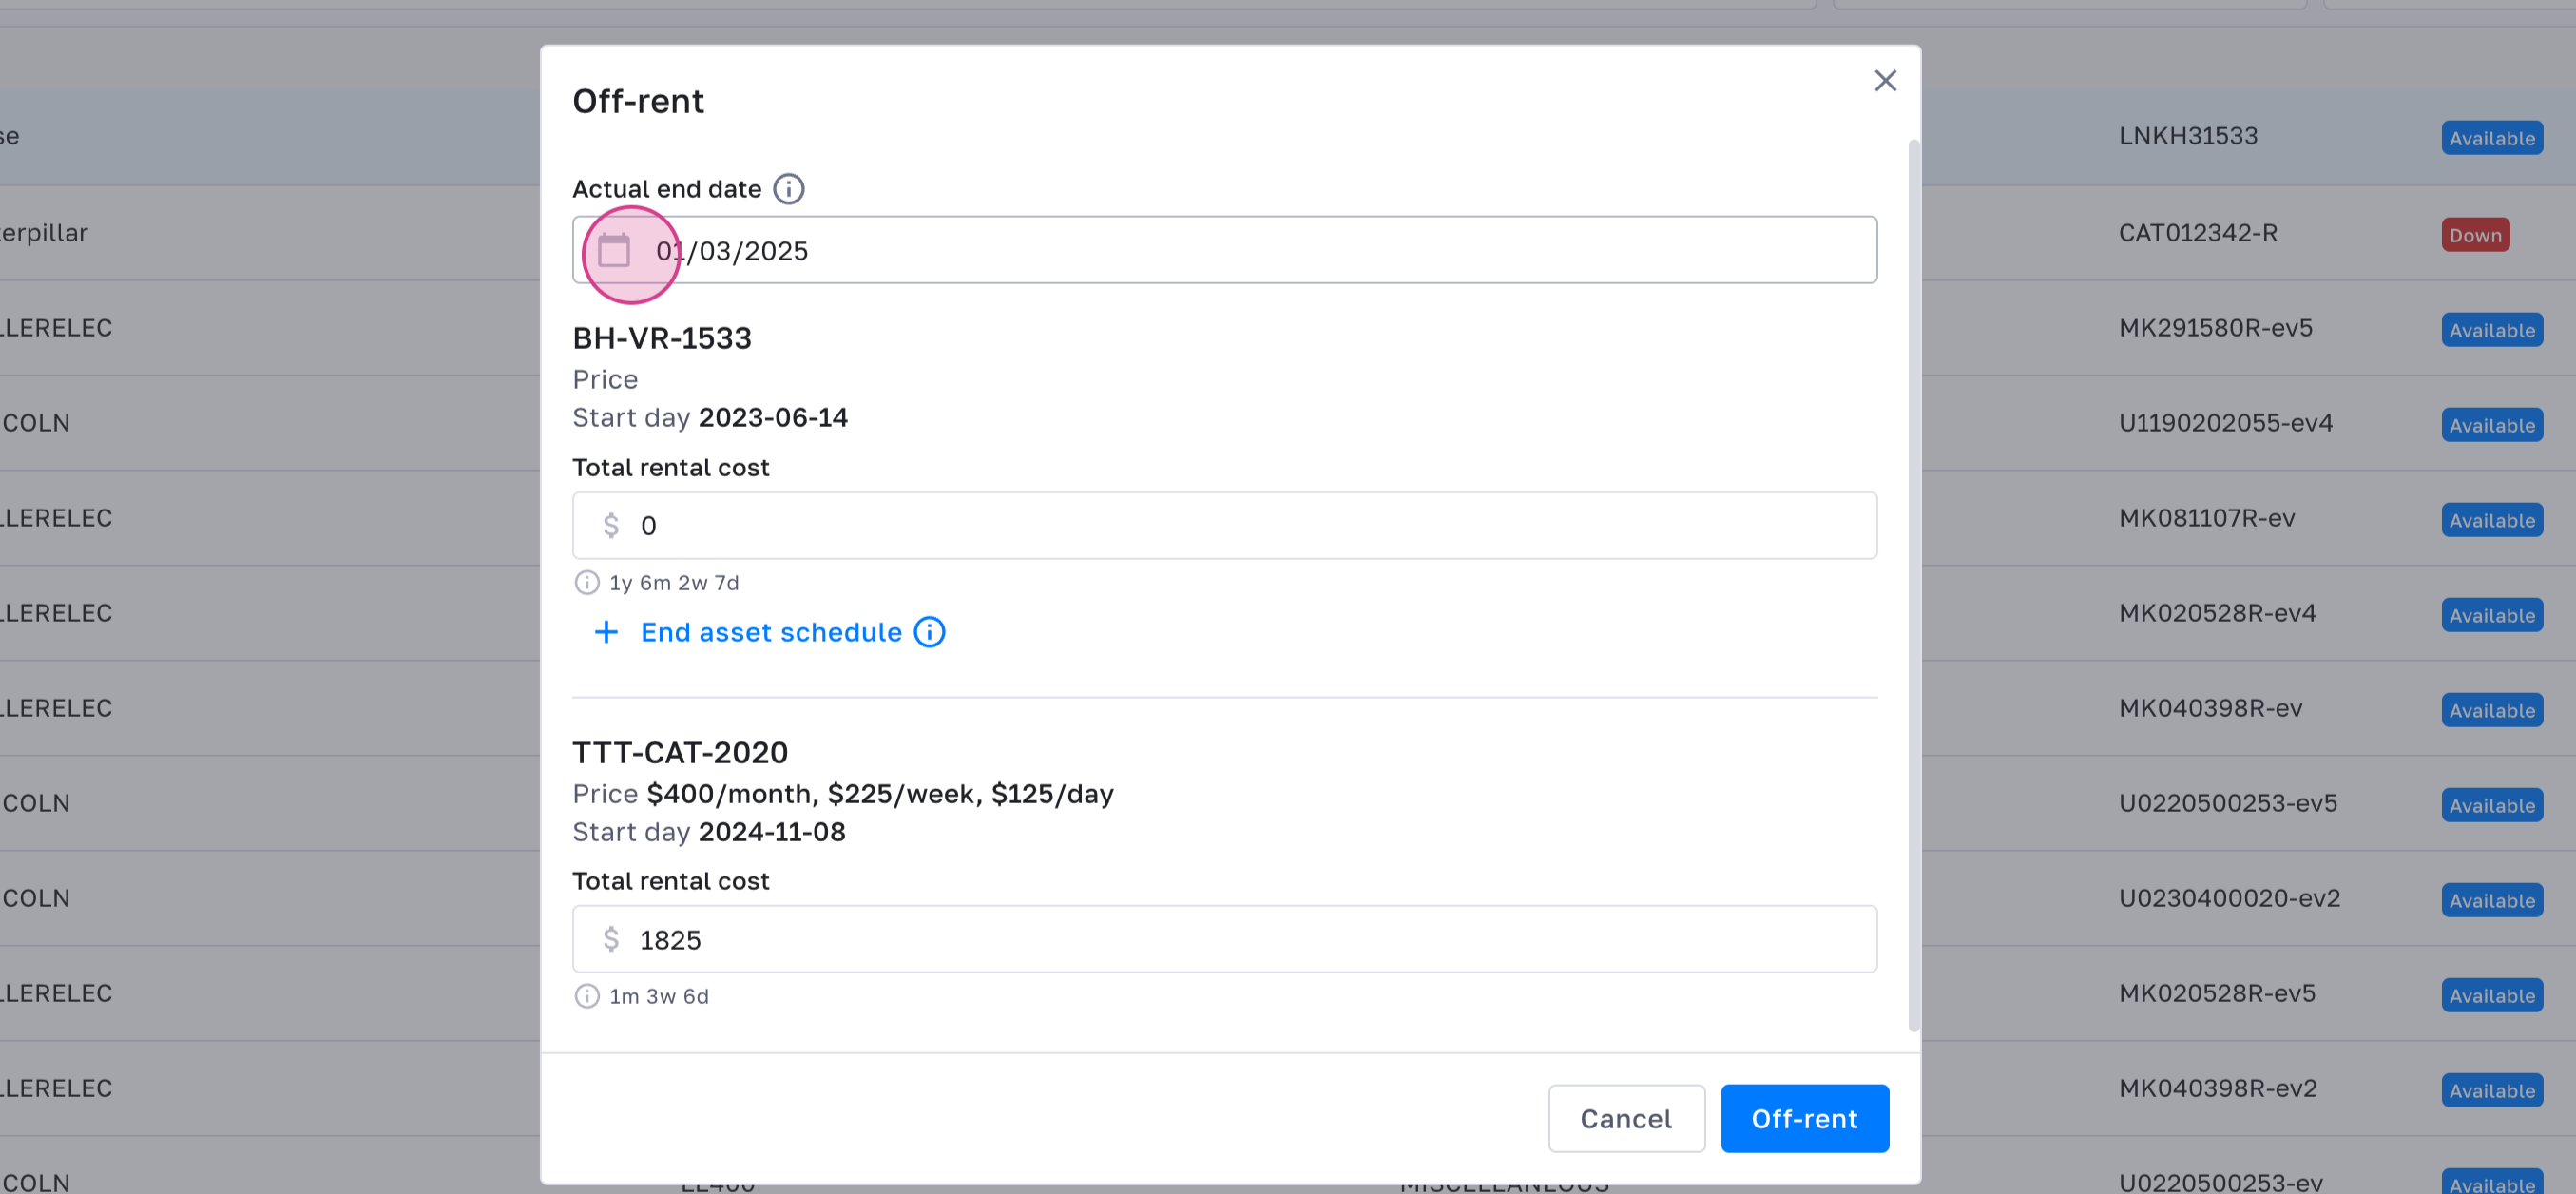
Task: Close the Off-rent dialog with X
Action: coord(1884,81)
